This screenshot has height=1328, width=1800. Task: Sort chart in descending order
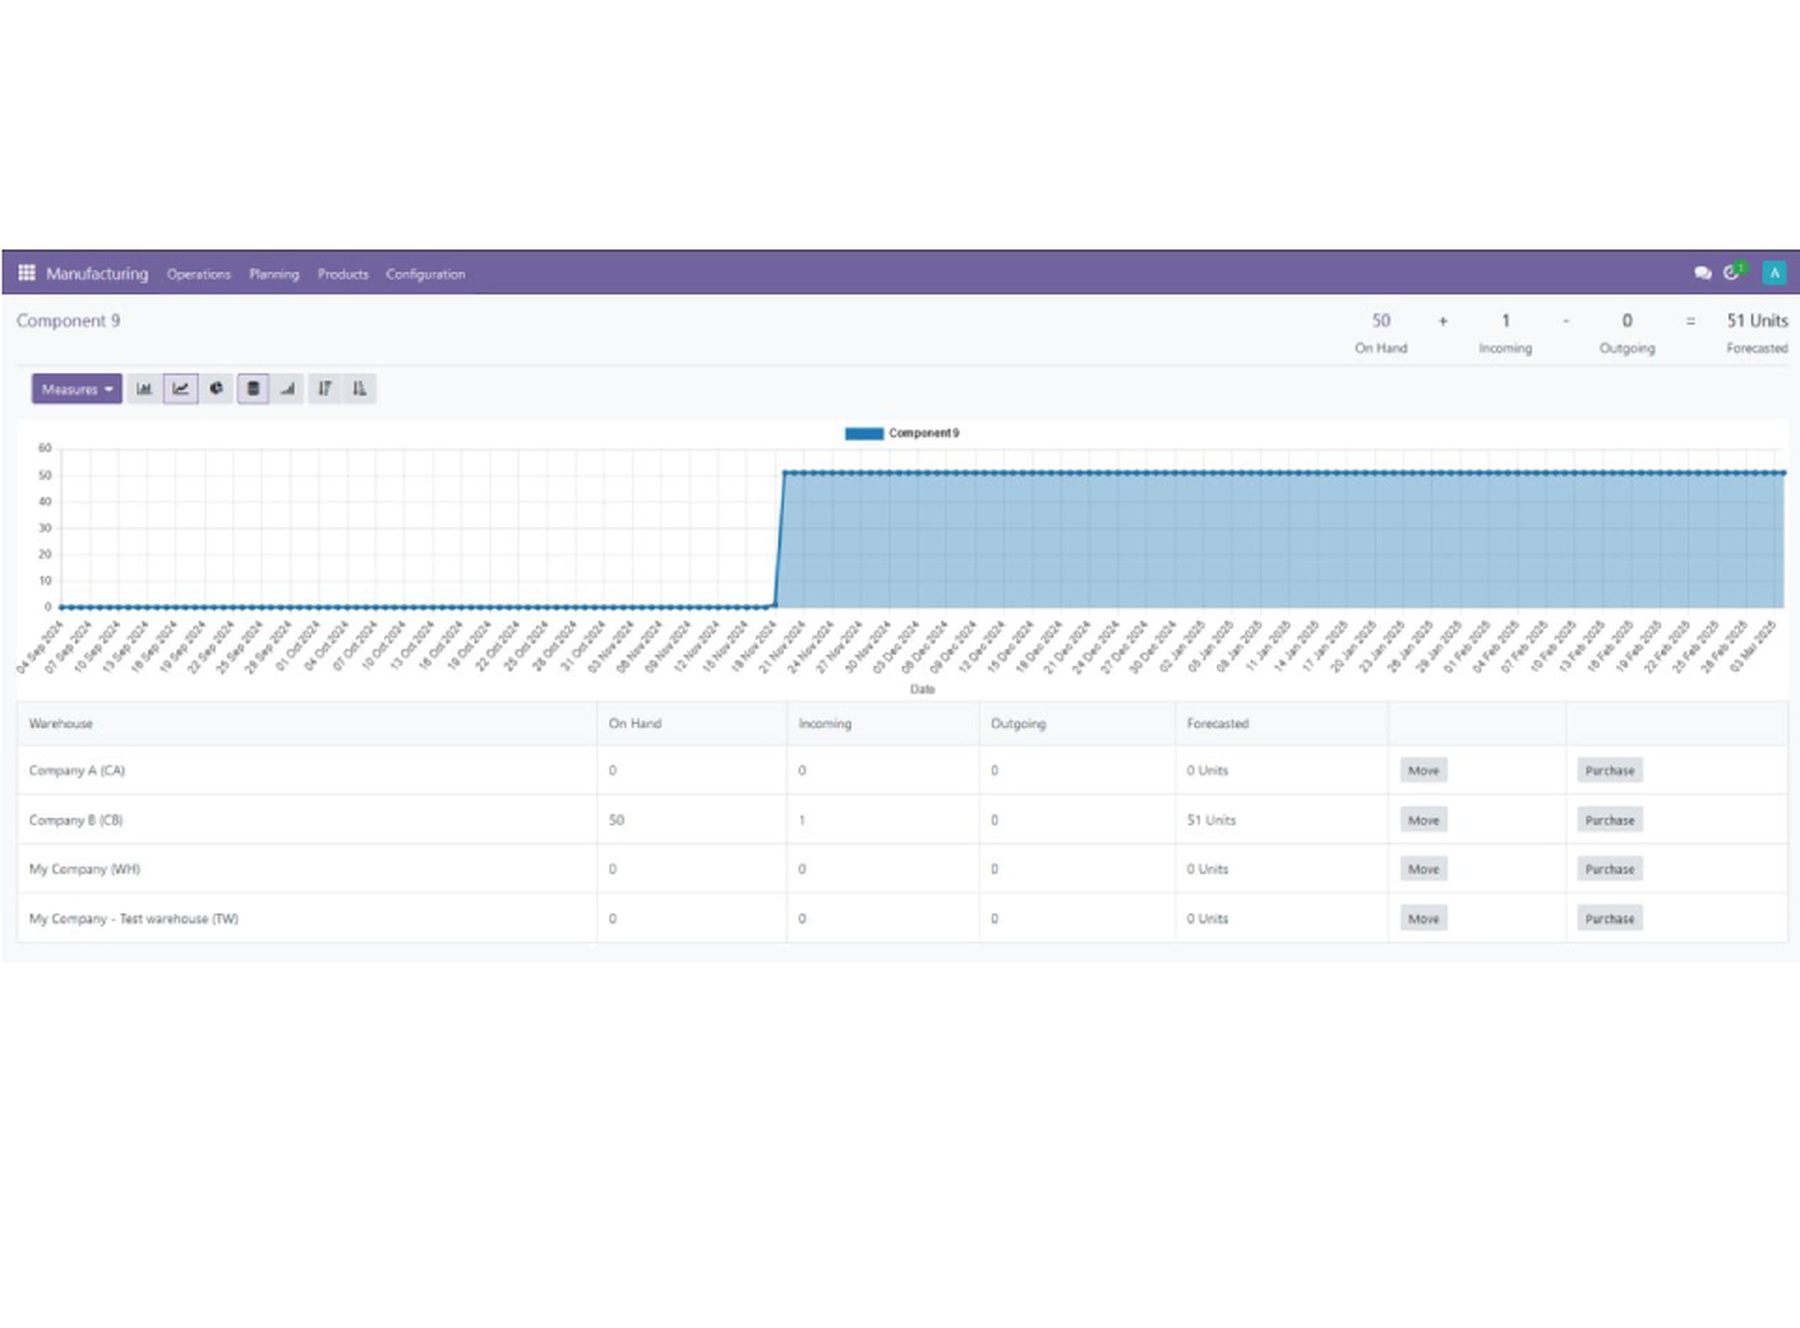tap(324, 389)
